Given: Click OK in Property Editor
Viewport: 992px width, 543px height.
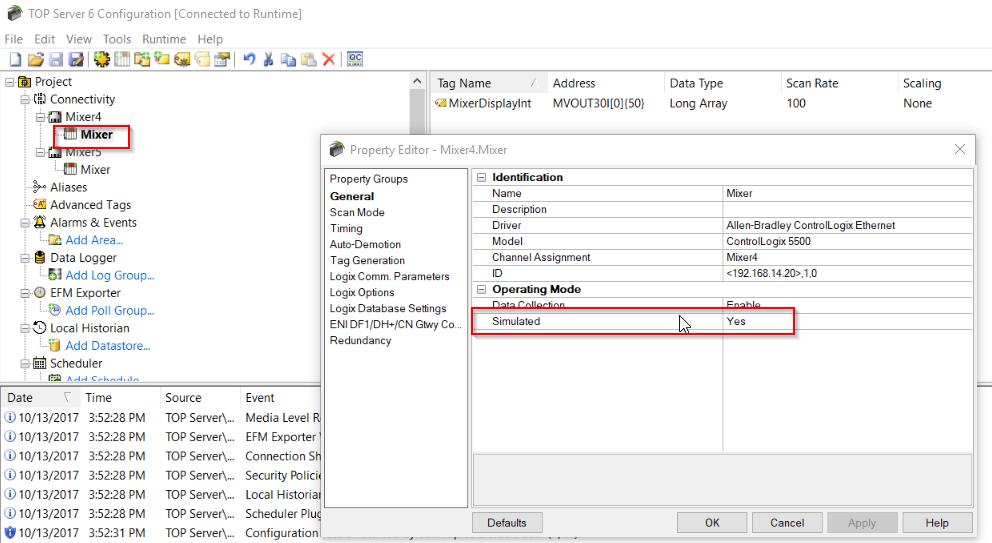Looking at the screenshot, I should tap(712, 523).
